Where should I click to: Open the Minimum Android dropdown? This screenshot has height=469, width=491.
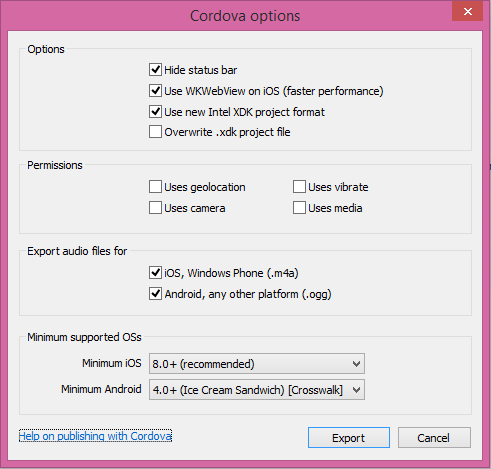pyautogui.click(x=257, y=390)
